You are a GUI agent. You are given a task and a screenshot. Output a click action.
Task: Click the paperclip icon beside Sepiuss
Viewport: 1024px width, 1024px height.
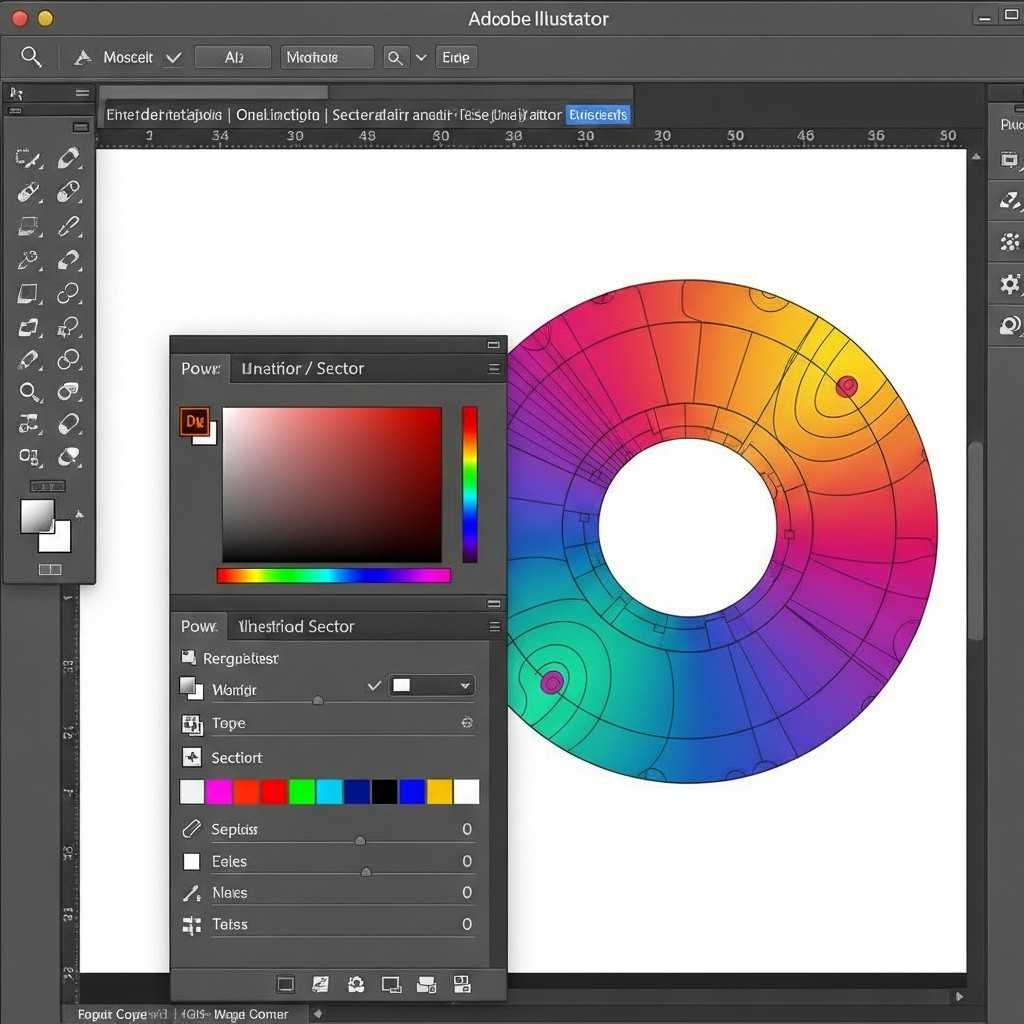point(191,829)
